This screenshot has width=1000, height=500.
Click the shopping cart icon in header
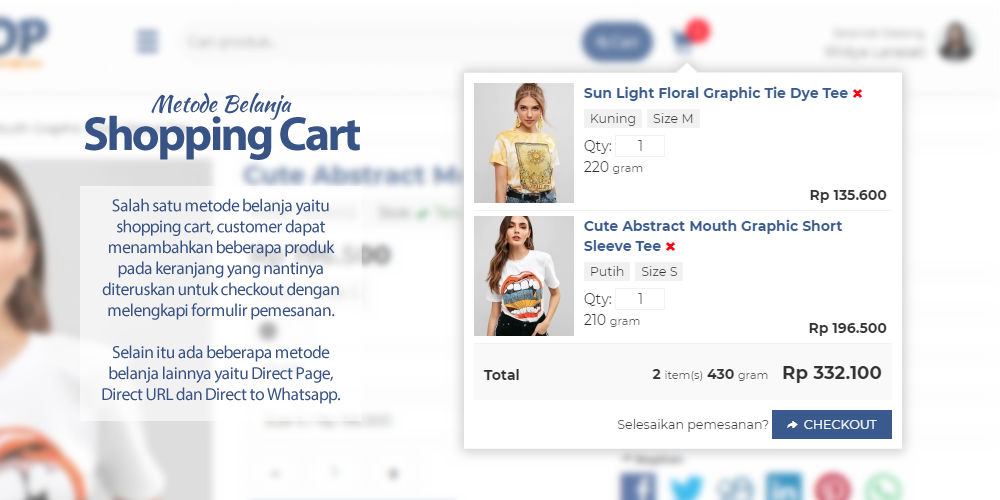click(683, 42)
